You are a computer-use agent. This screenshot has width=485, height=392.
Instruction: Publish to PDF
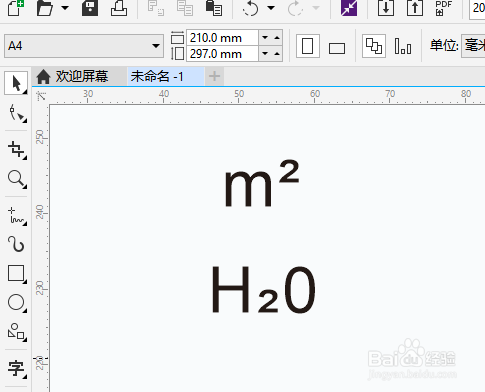pyautogui.click(x=444, y=8)
